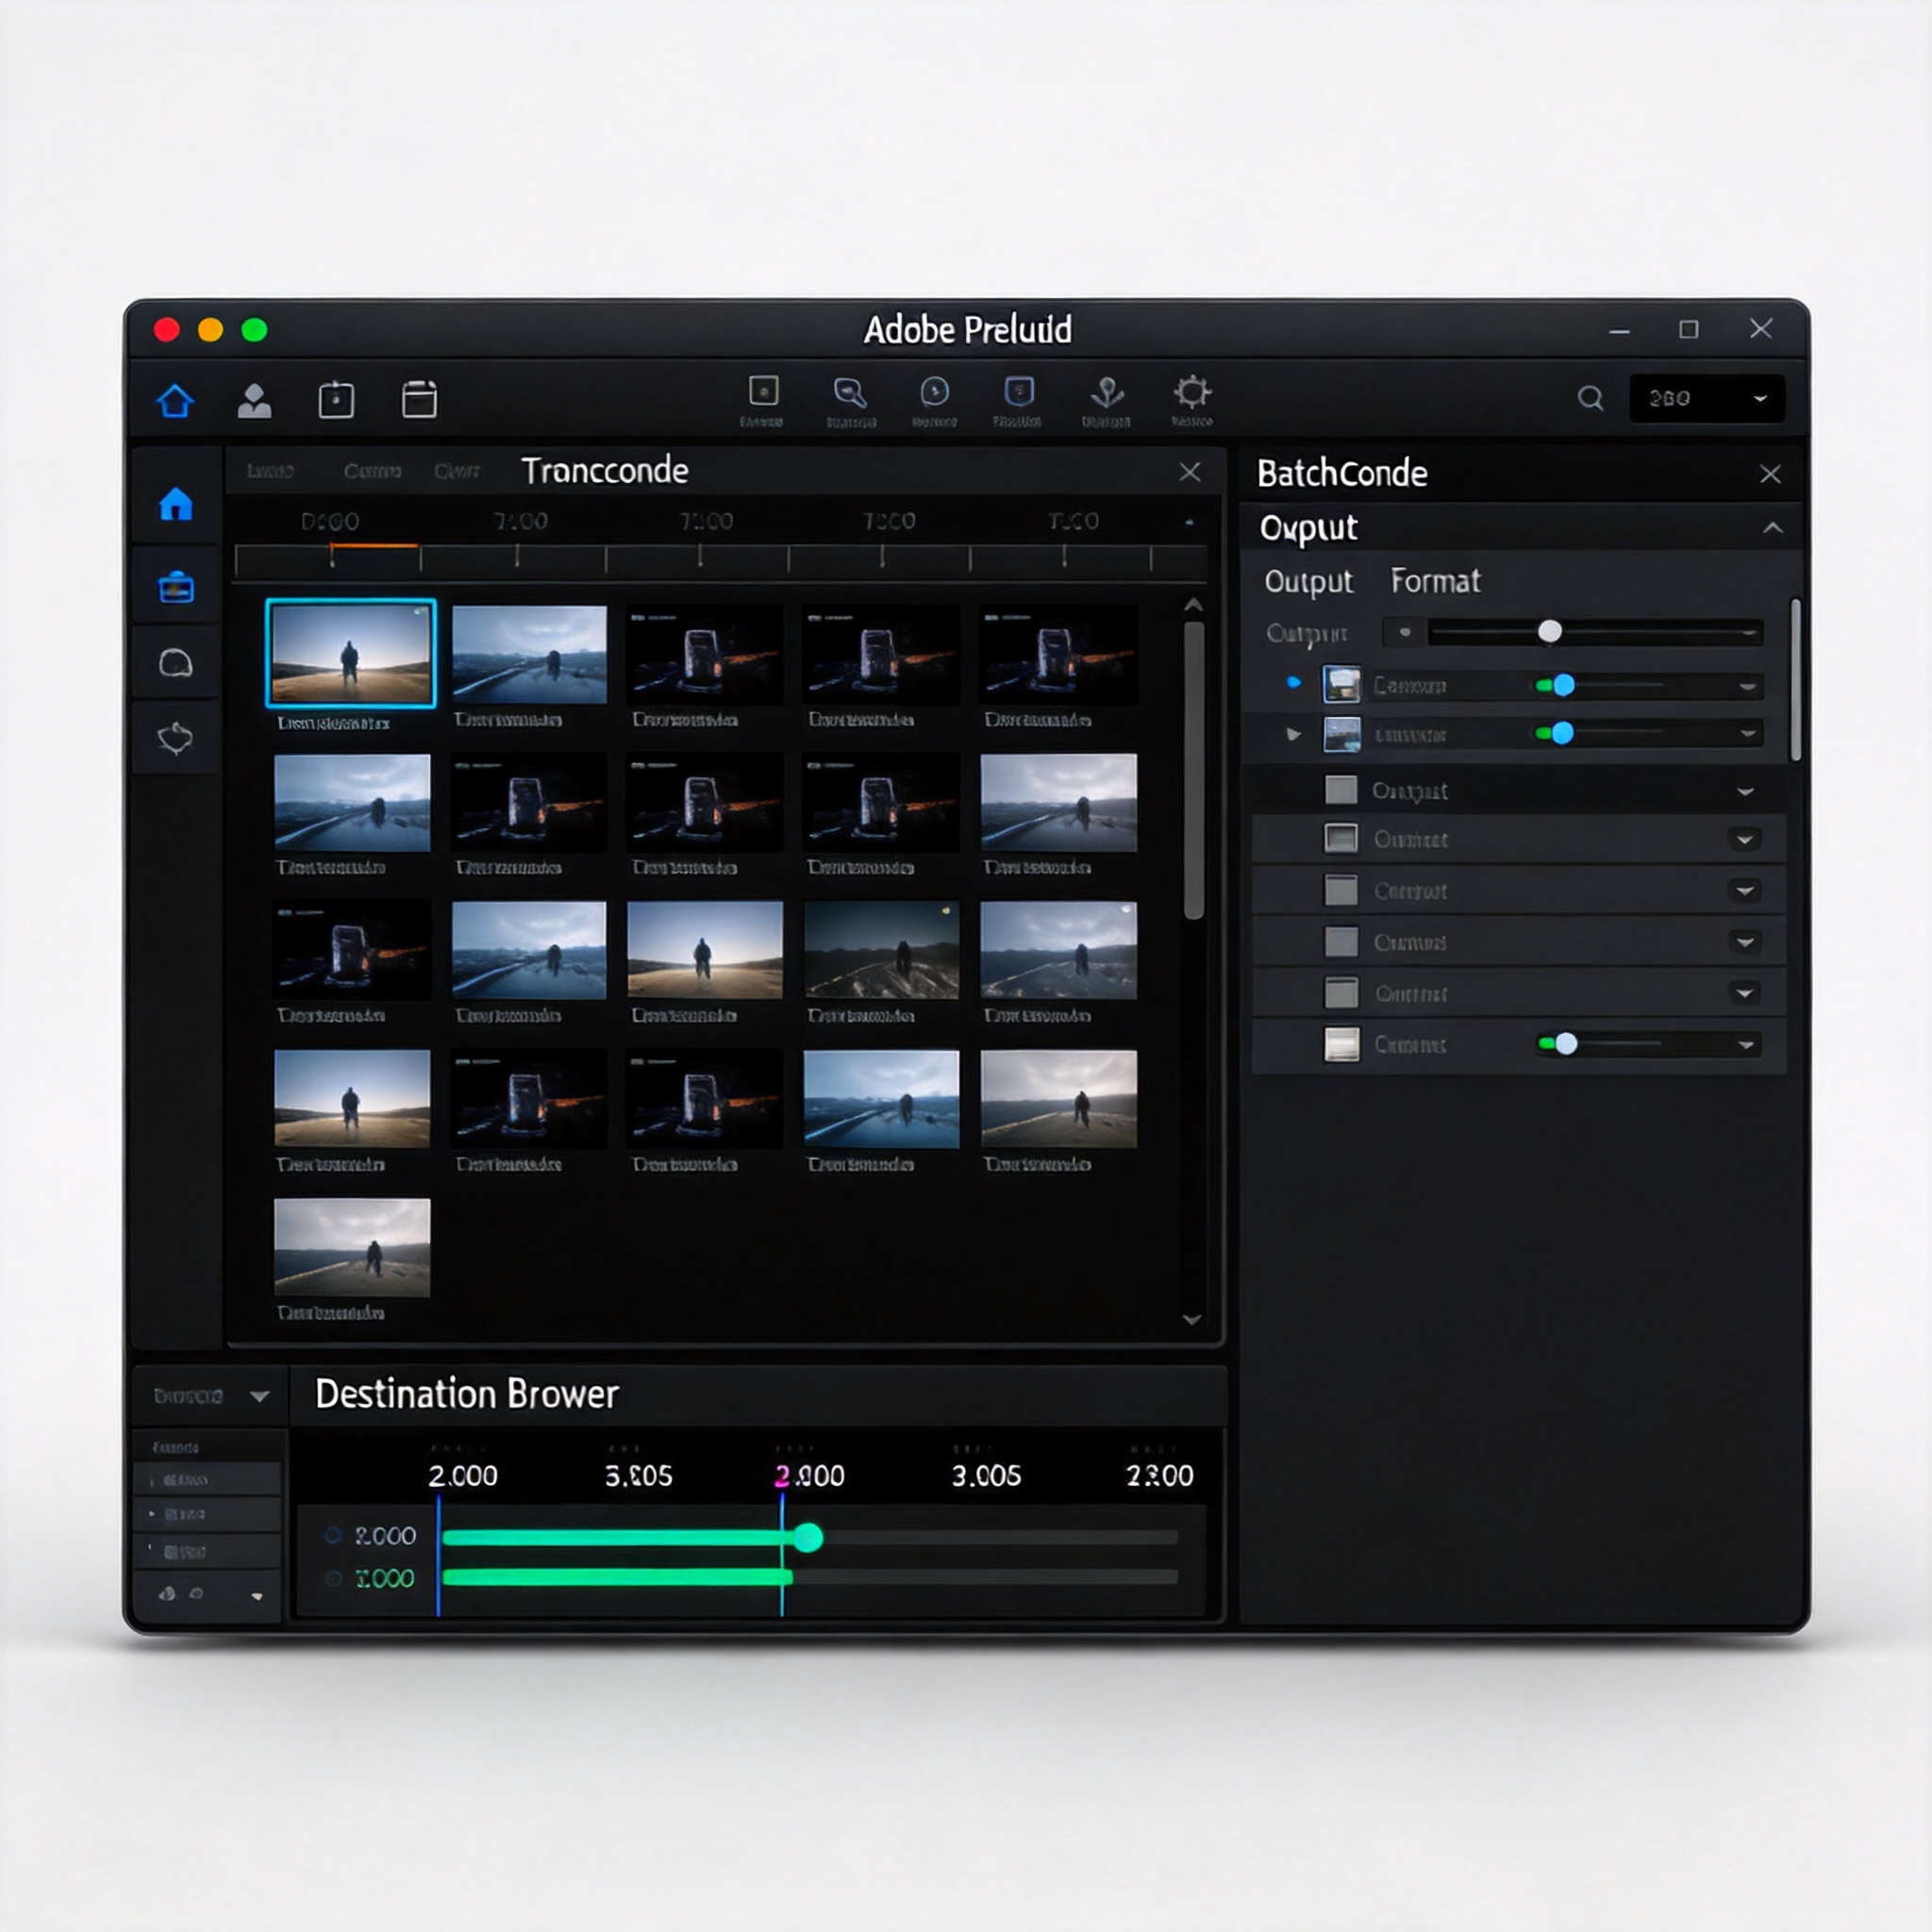Image resolution: width=1932 pixels, height=1932 pixels.
Task: Click the Destination Brower panel title
Action: 467,1394
